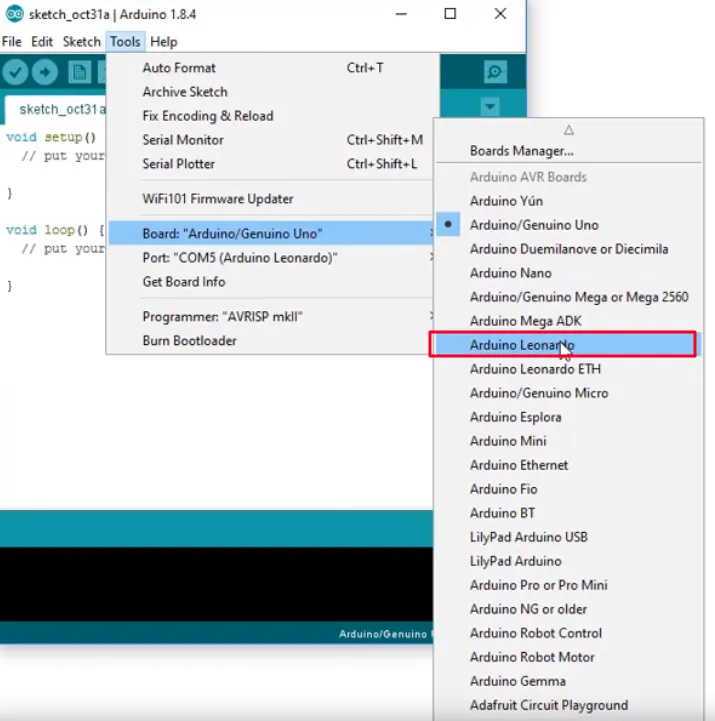Minimize the Arduino window
Viewport: 715px width, 721px height.
401,14
